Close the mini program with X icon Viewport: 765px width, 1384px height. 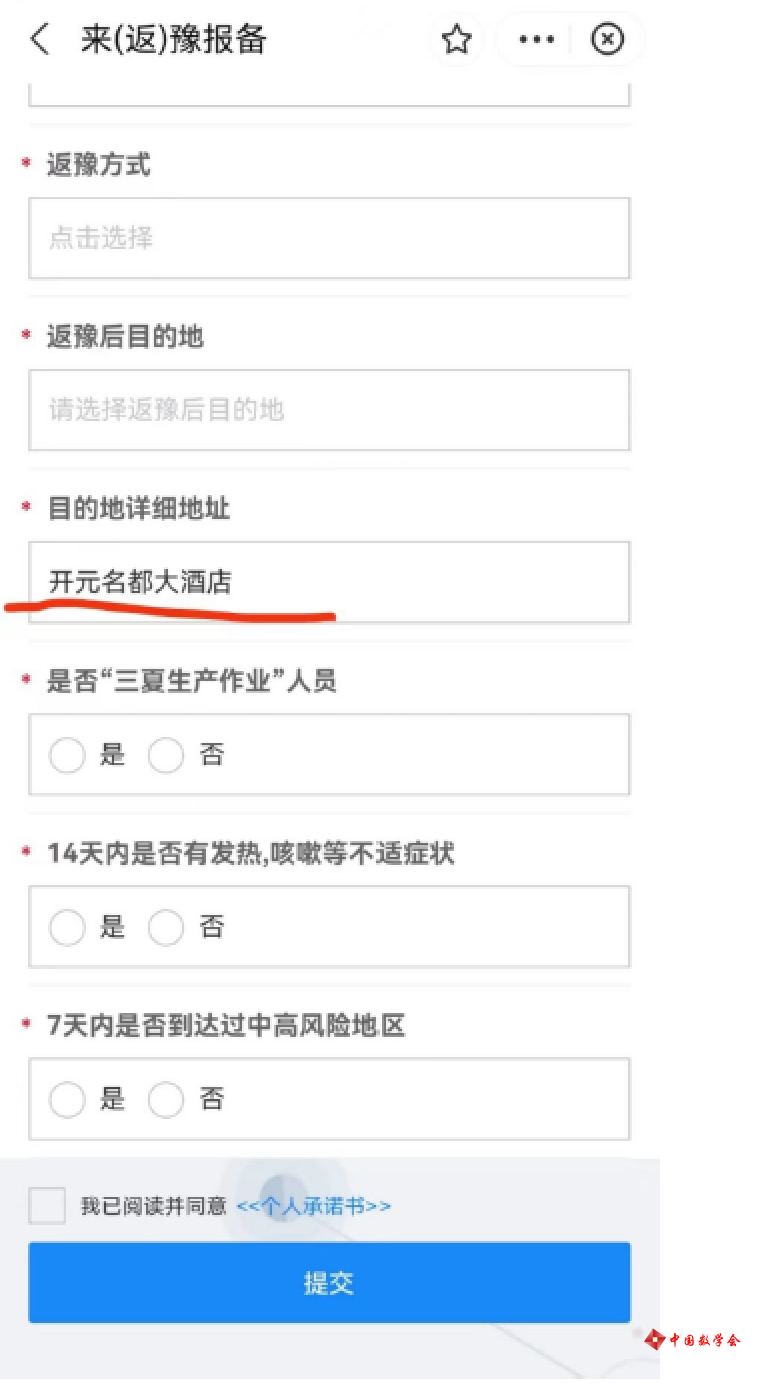(x=607, y=40)
